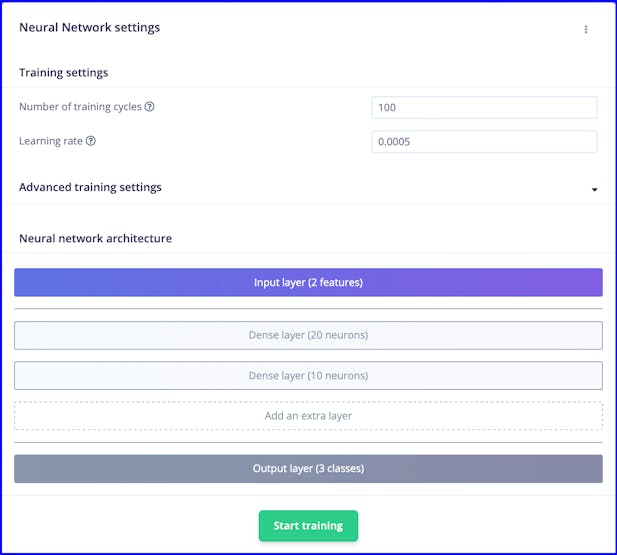
Task: Expand Advanced training settings using the arrow
Action: (x=594, y=189)
